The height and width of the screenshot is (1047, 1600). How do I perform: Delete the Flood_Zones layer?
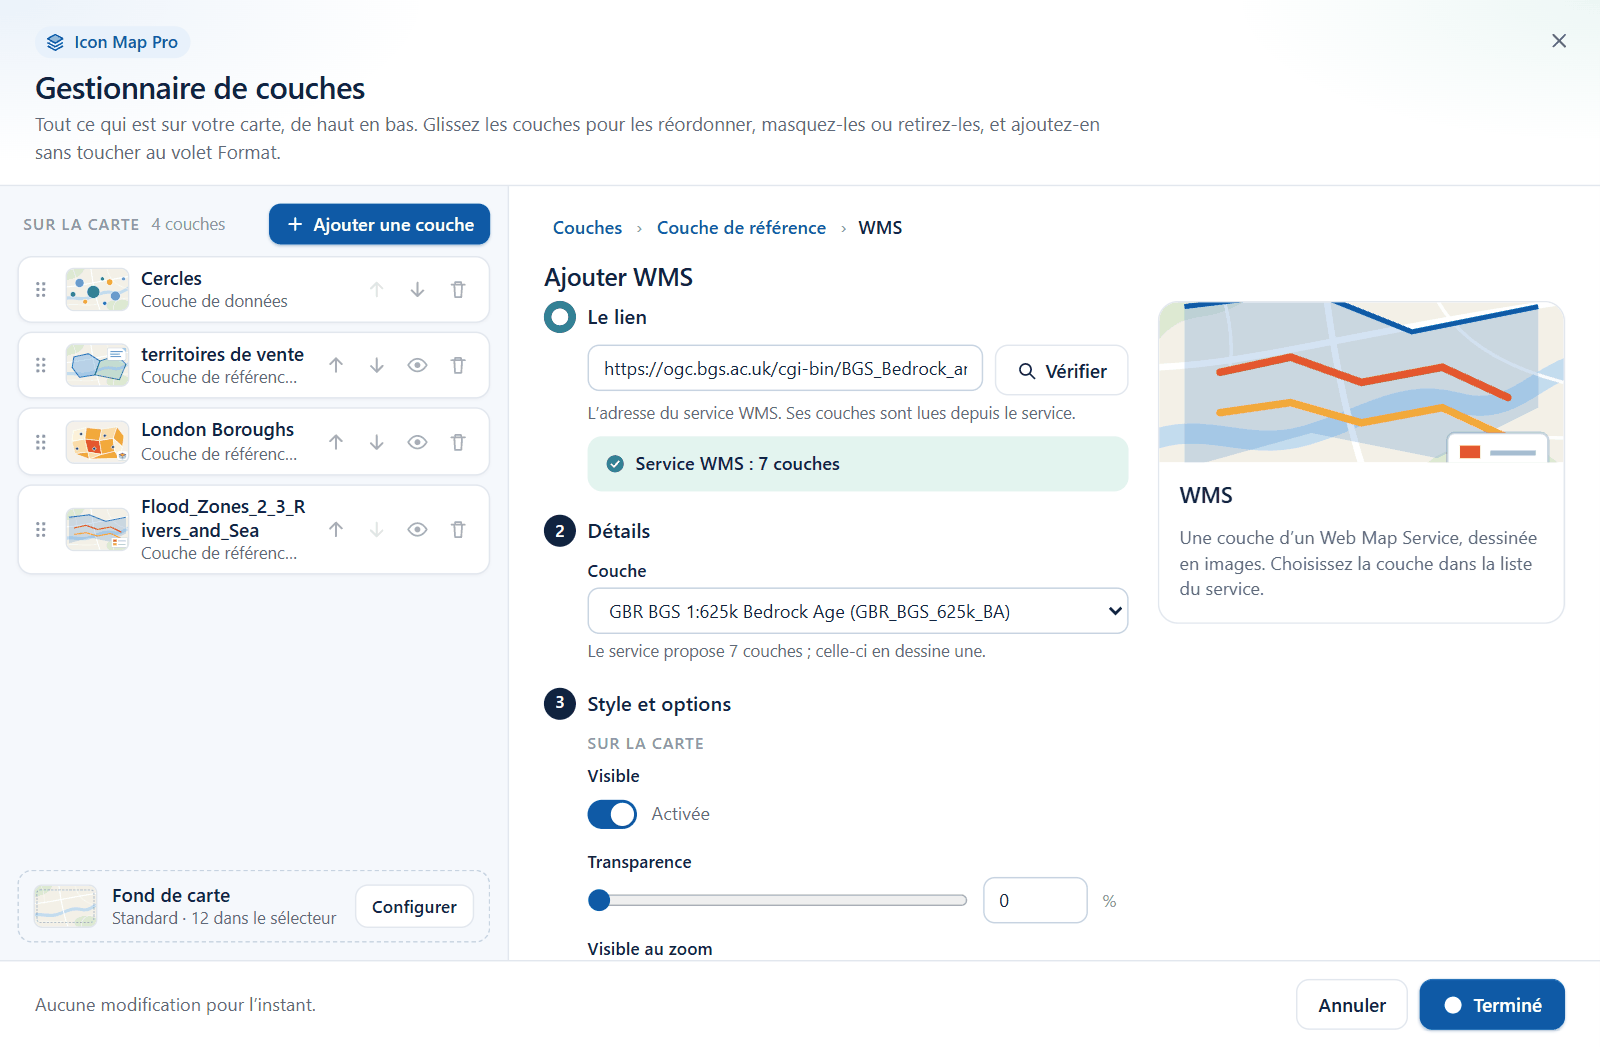click(x=458, y=529)
